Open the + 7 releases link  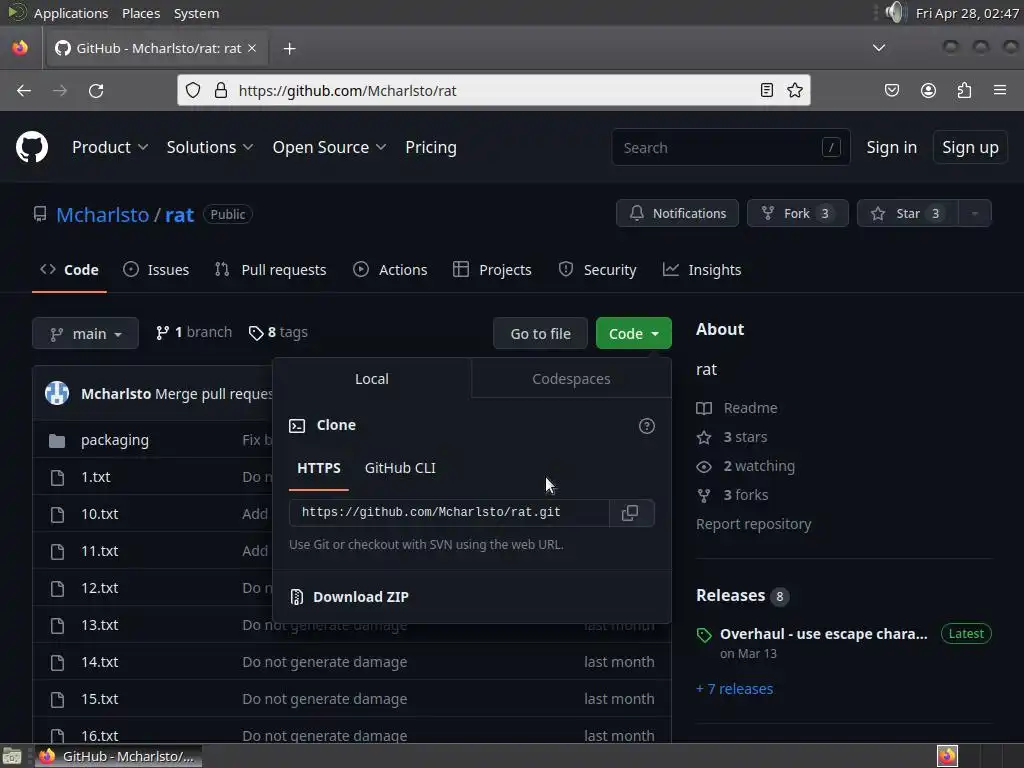(735, 689)
